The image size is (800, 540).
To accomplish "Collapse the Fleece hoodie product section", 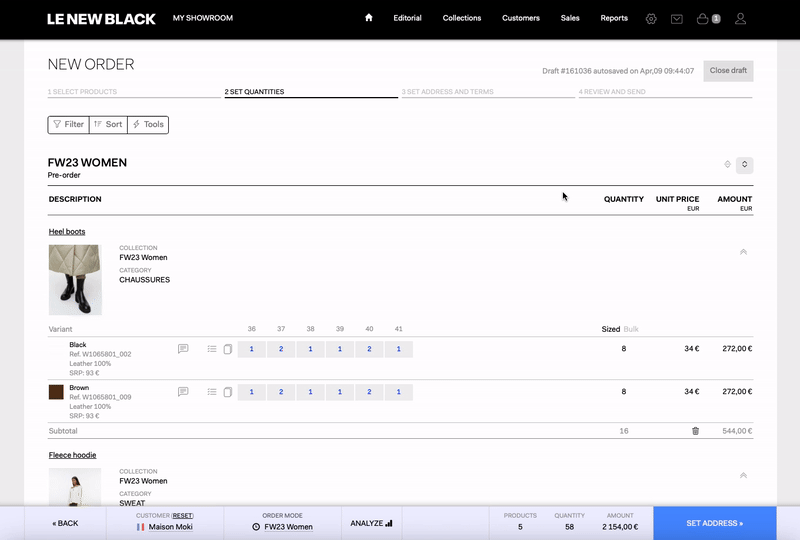I will (x=743, y=475).
